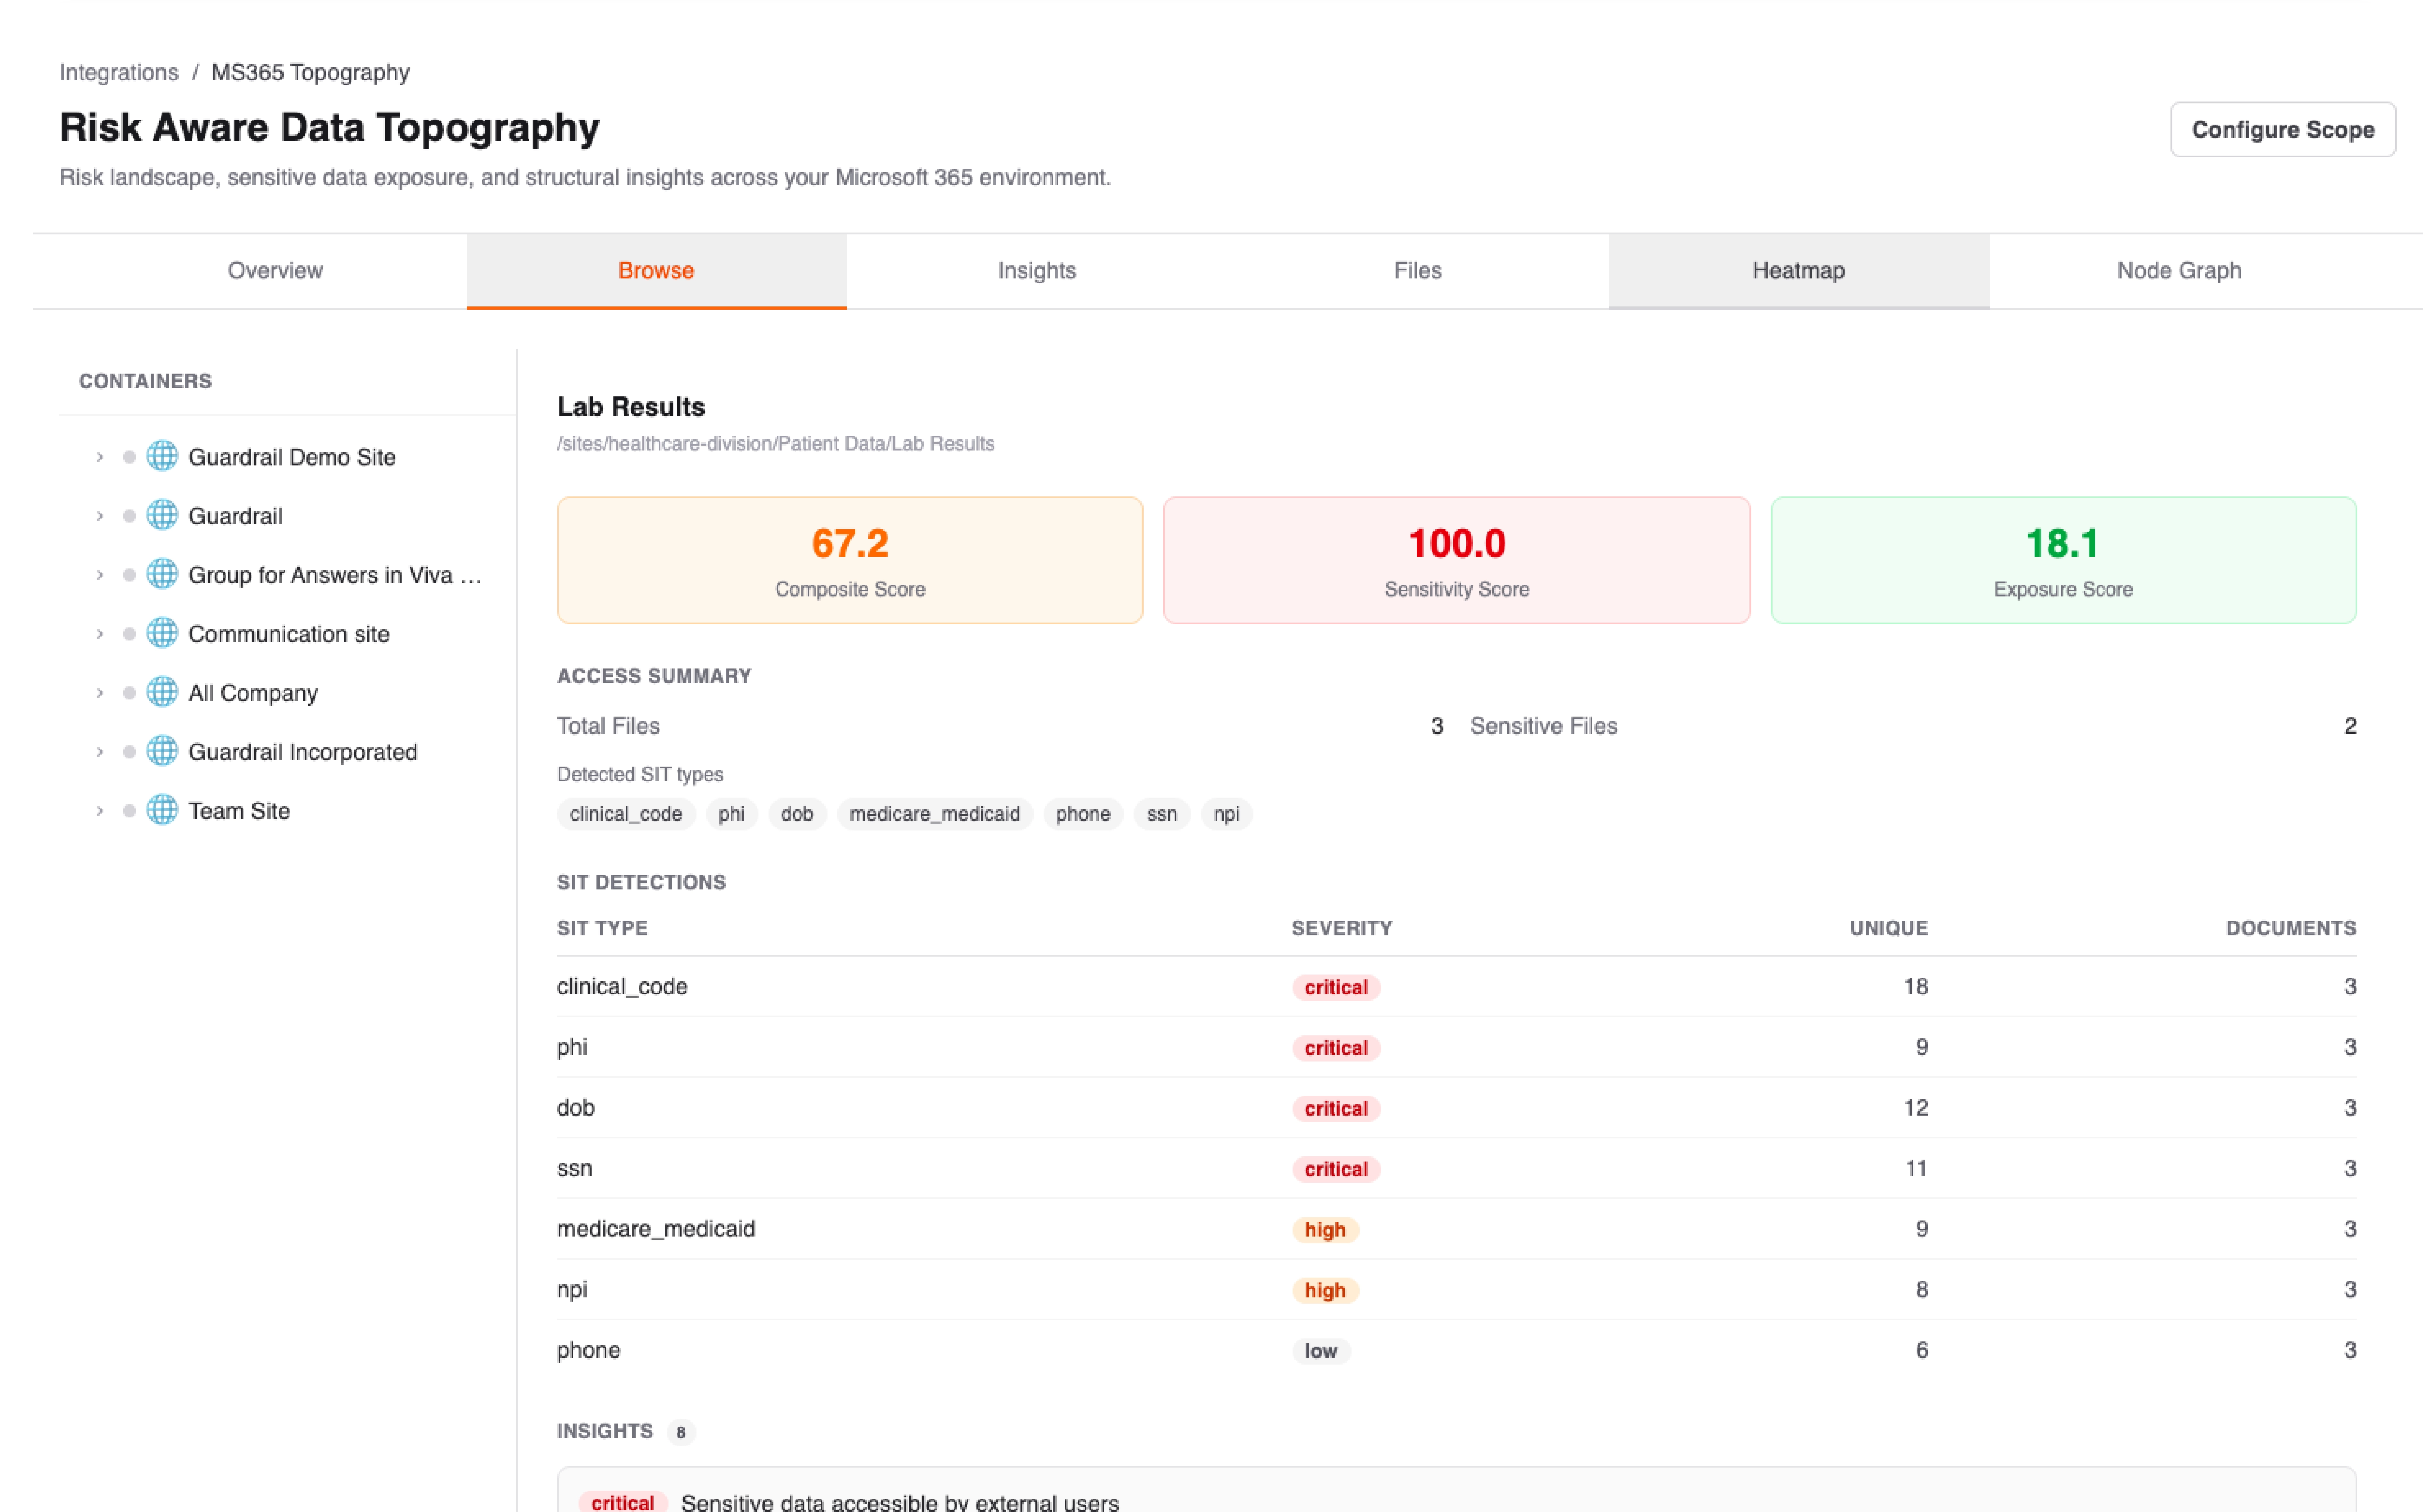Go to Integrations breadcrumb link
Viewport: 2431px width, 1512px height.
pyautogui.click(x=119, y=73)
